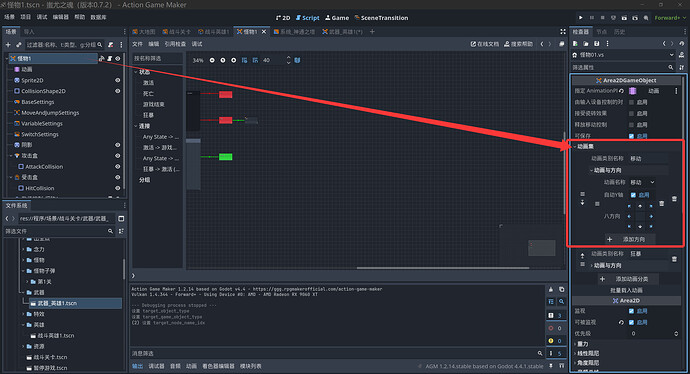
Task: Switch to the SceneTransition workspace
Action: pyautogui.click(x=381, y=18)
